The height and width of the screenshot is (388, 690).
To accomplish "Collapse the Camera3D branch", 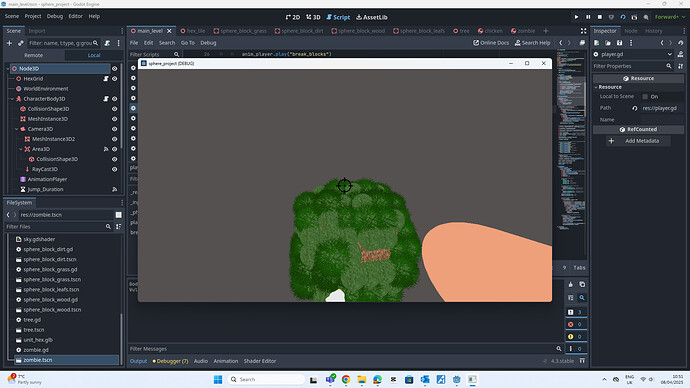I will click(x=17, y=129).
